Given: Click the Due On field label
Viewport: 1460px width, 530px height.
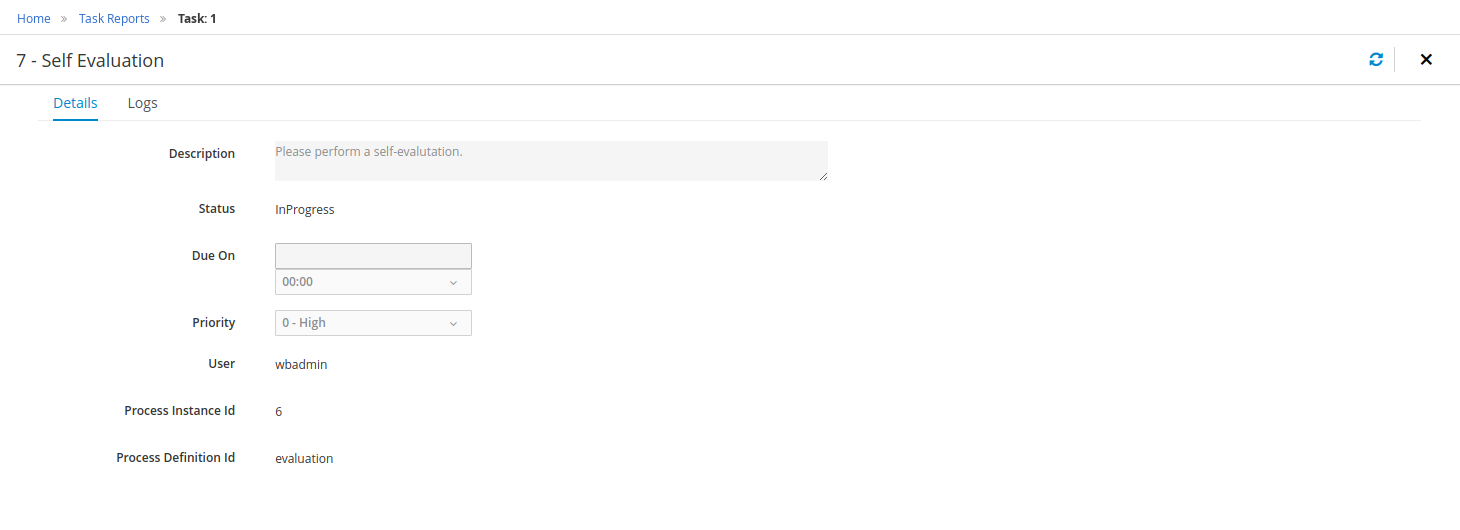Looking at the screenshot, I should tap(213, 256).
